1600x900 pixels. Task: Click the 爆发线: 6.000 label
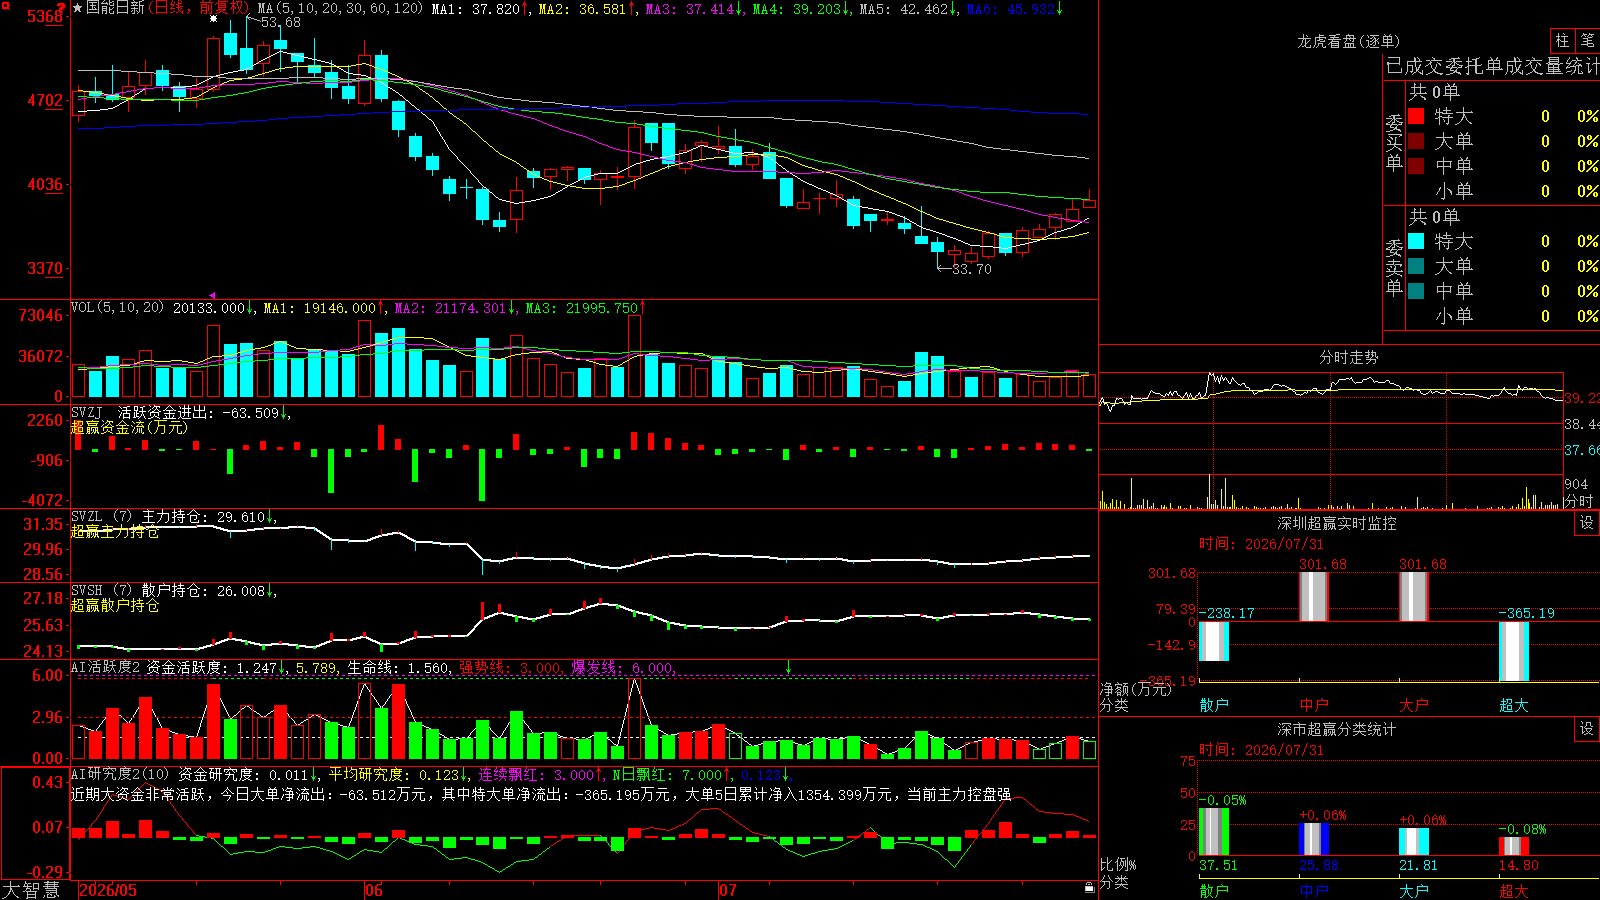tap(623, 668)
